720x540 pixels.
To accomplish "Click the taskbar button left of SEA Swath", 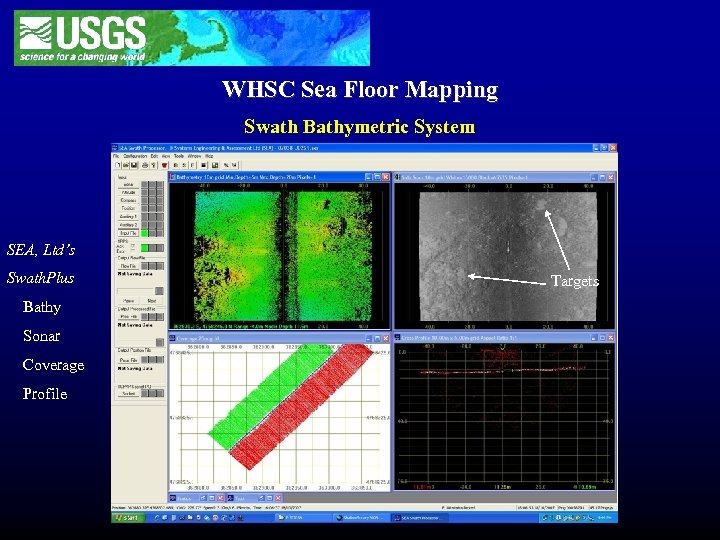I will point(361,518).
